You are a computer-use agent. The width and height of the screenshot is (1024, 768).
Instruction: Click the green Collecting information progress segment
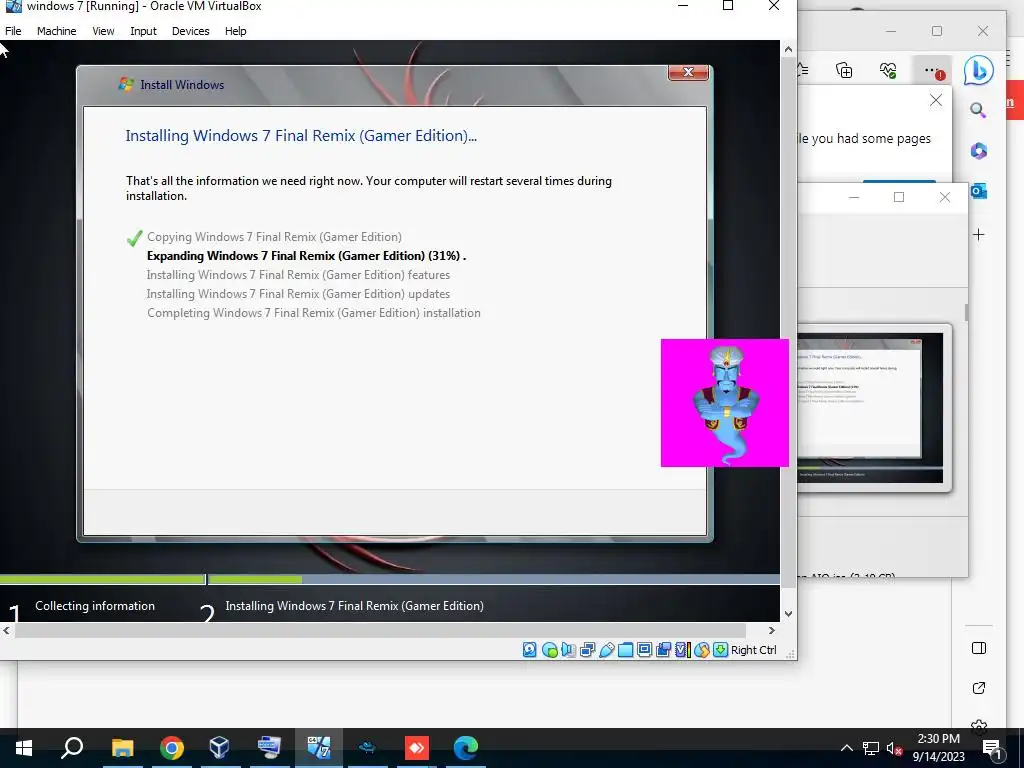point(103,579)
